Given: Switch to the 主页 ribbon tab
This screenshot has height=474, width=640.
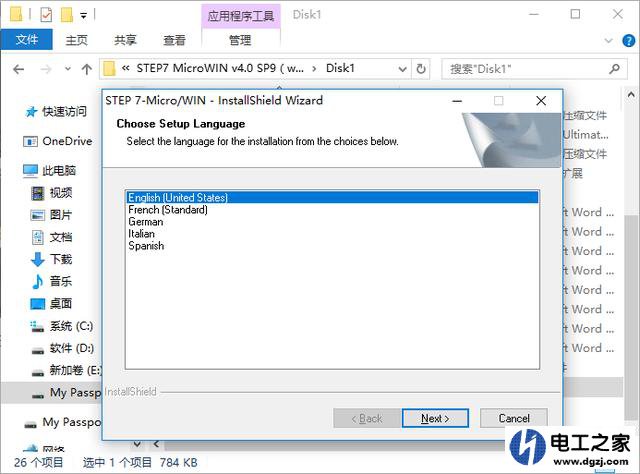Looking at the screenshot, I should point(76,40).
